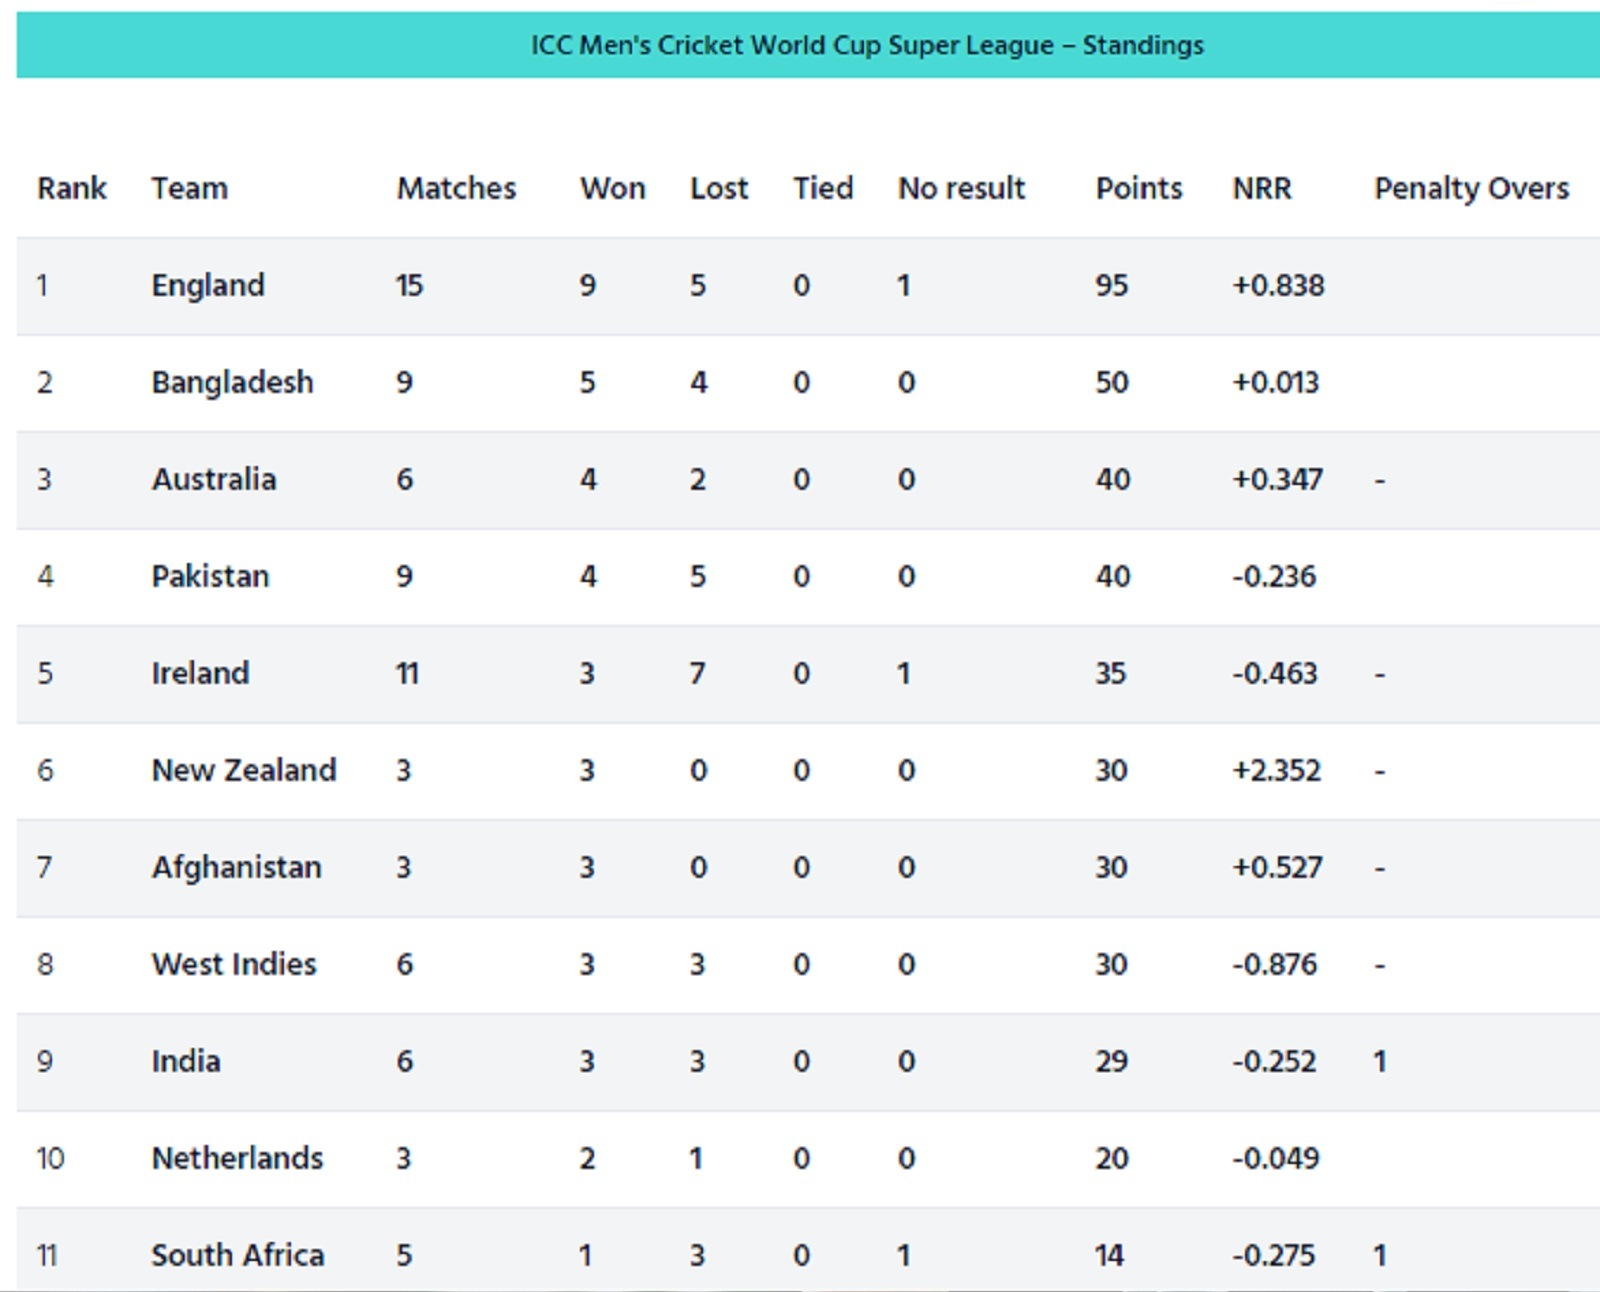The image size is (1600, 1292).
Task: Open the New Zealand entry
Action: pyautogui.click(x=244, y=771)
